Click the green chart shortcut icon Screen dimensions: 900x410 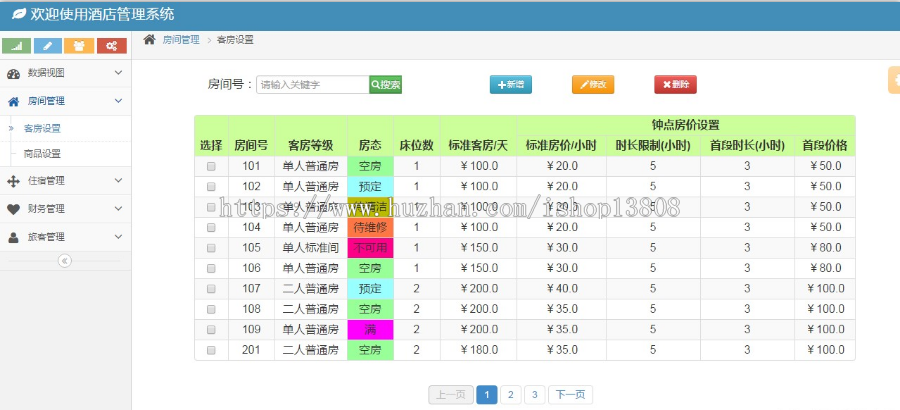17,46
